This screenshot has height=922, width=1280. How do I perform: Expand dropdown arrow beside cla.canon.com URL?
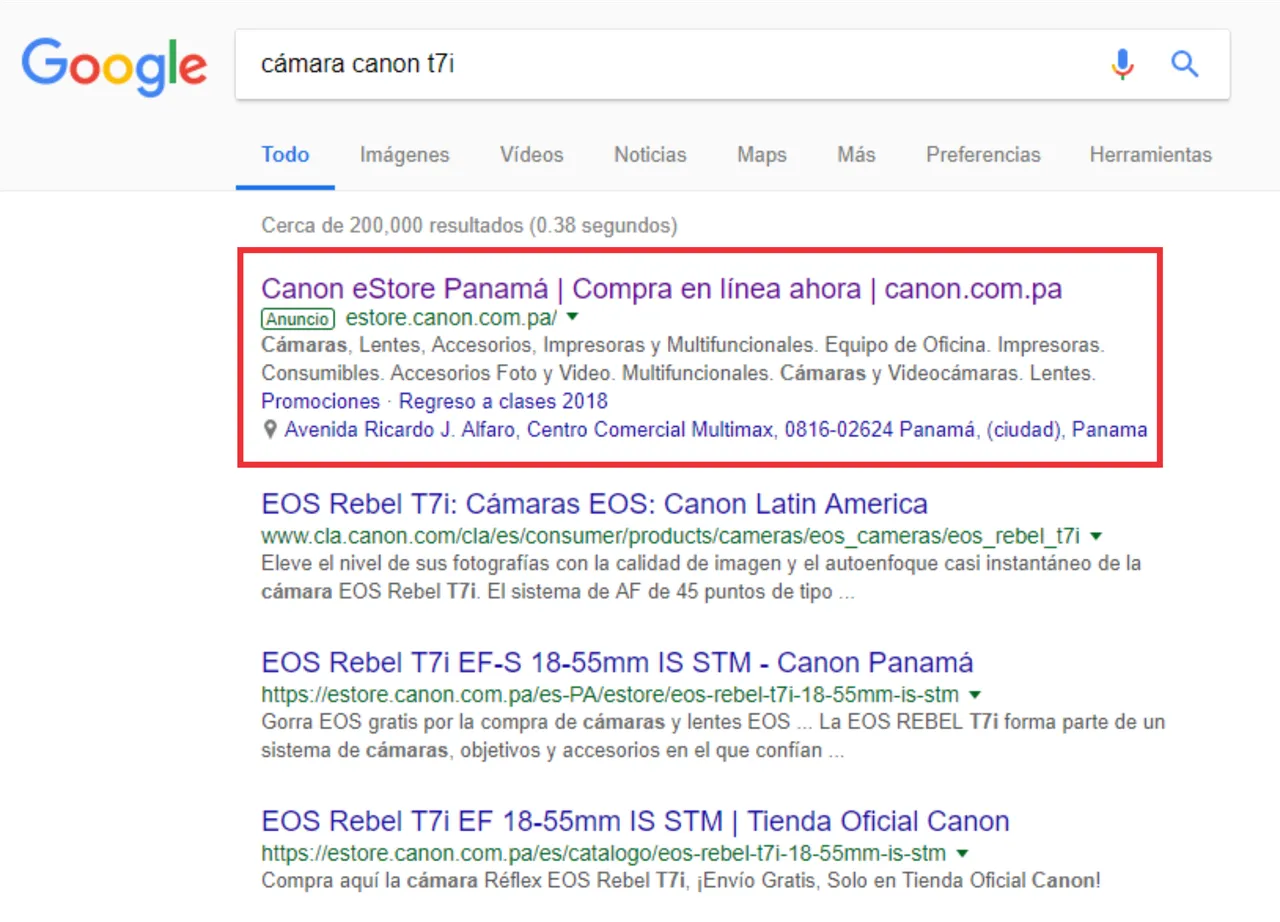1097,534
